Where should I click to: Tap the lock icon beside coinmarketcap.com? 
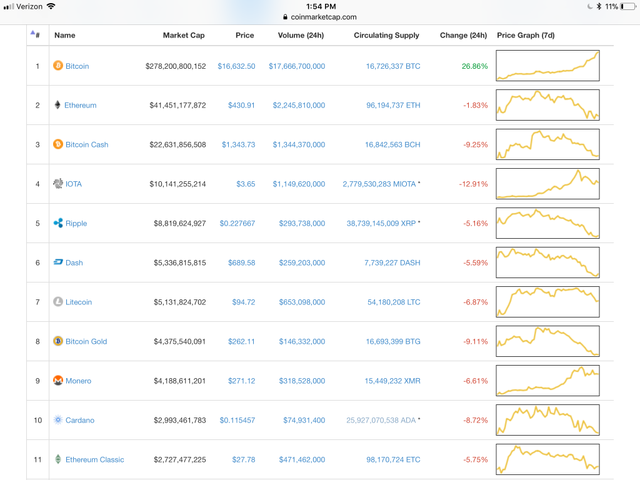[x=285, y=17]
